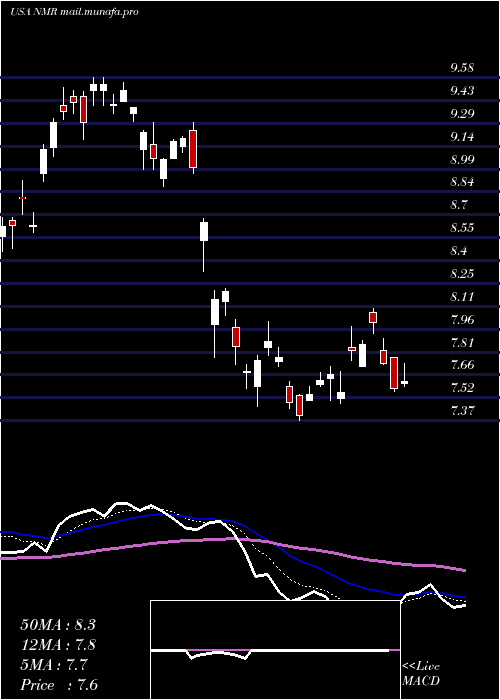This screenshot has width=500, height=700.
Task: Select the 9.14 price axis label
Action: (x=462, y=137)
